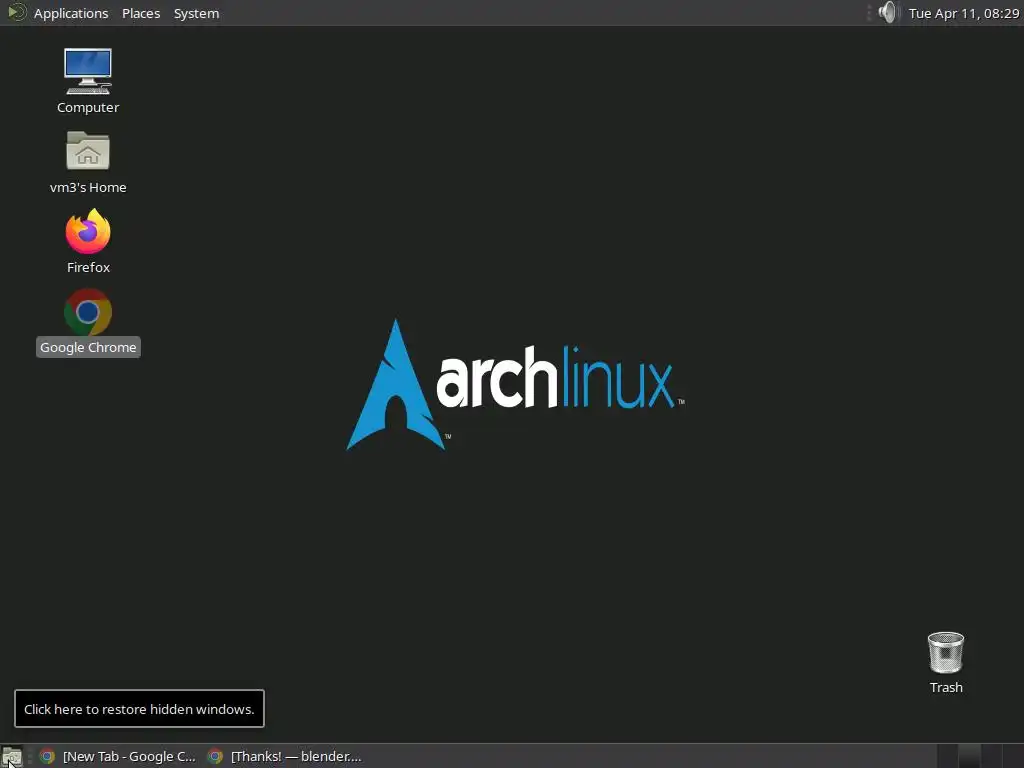Click the volume speaker icon in top panel

pos(888,12)
